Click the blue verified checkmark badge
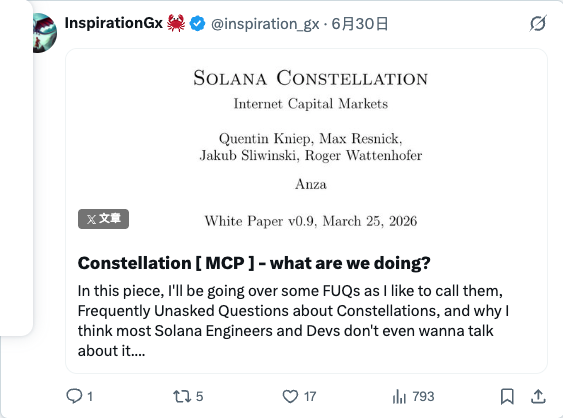This screenshot has height=418, width=563. (197, 24)
